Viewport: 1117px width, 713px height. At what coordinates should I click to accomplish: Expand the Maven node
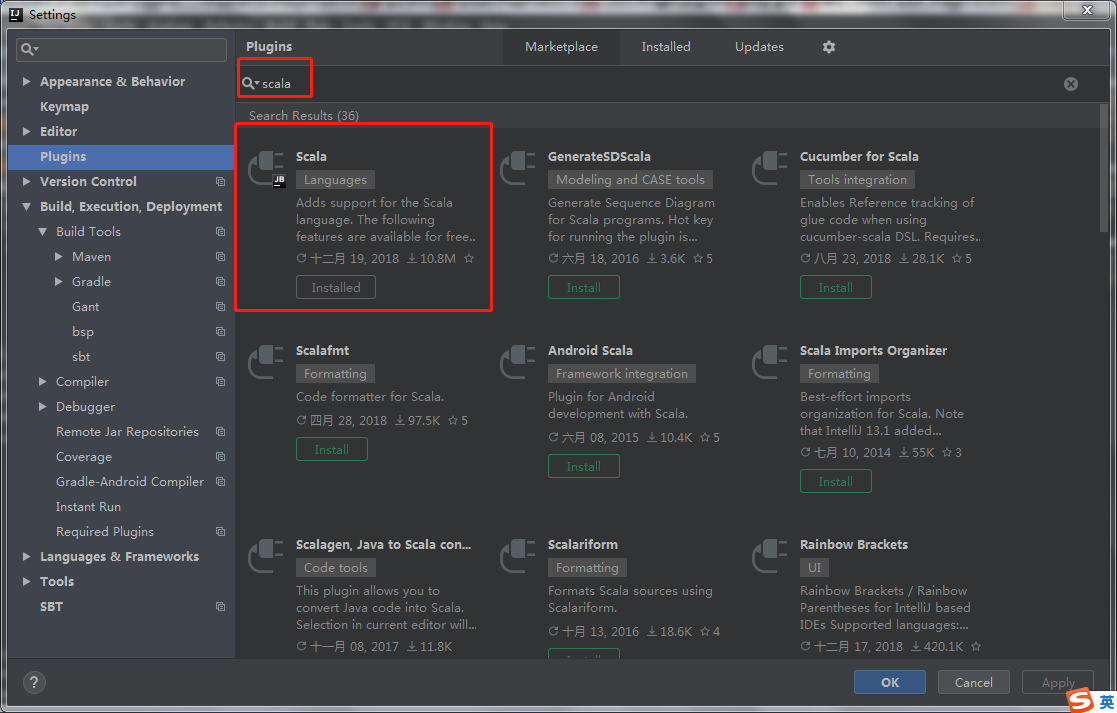point(58,256)
